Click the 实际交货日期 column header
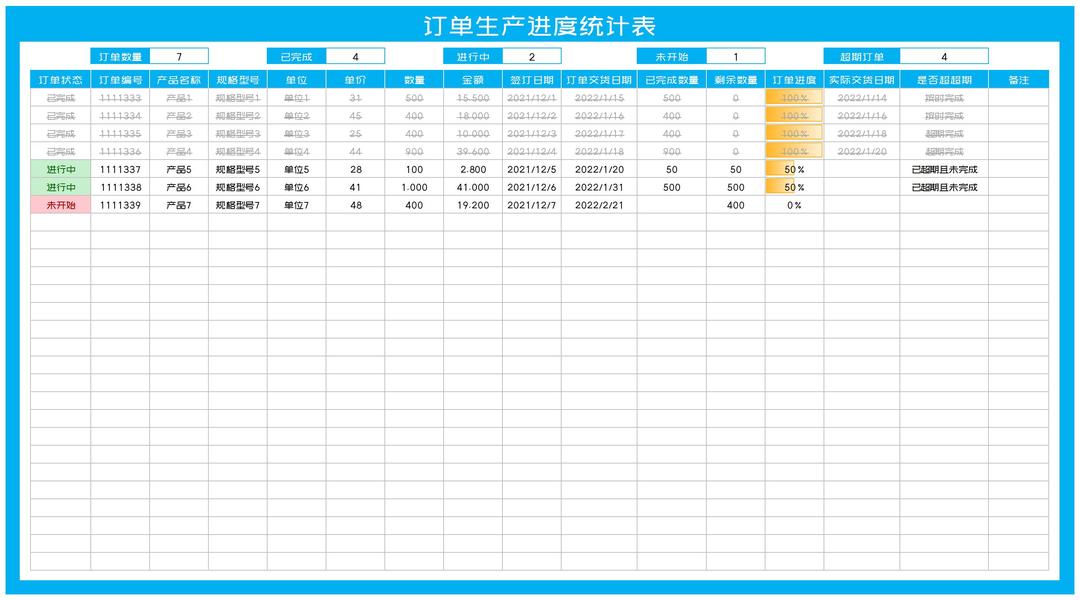This screenshot has height=600, width=1080. [x=862, y=80]
